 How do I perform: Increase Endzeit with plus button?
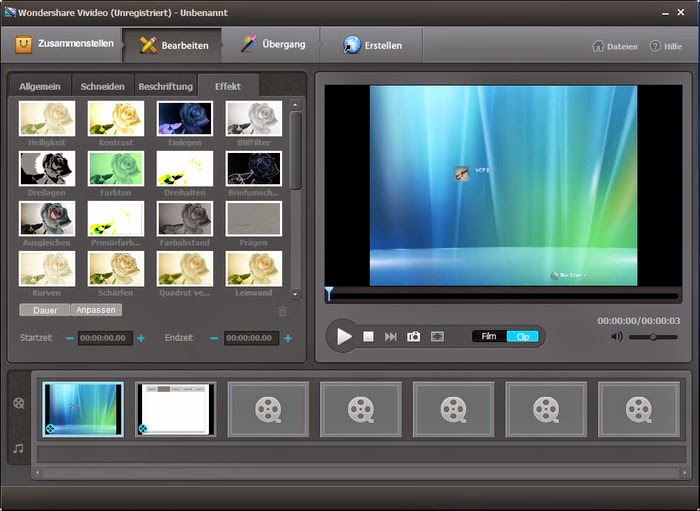(288, 338)
